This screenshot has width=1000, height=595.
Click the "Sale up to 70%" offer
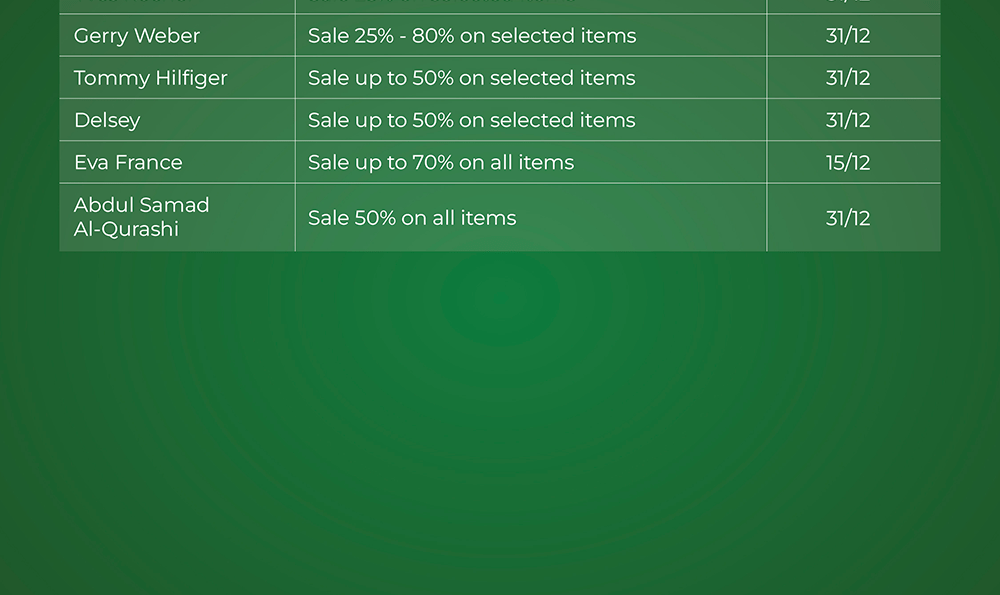pyautogui.click(x=441, y=162)
